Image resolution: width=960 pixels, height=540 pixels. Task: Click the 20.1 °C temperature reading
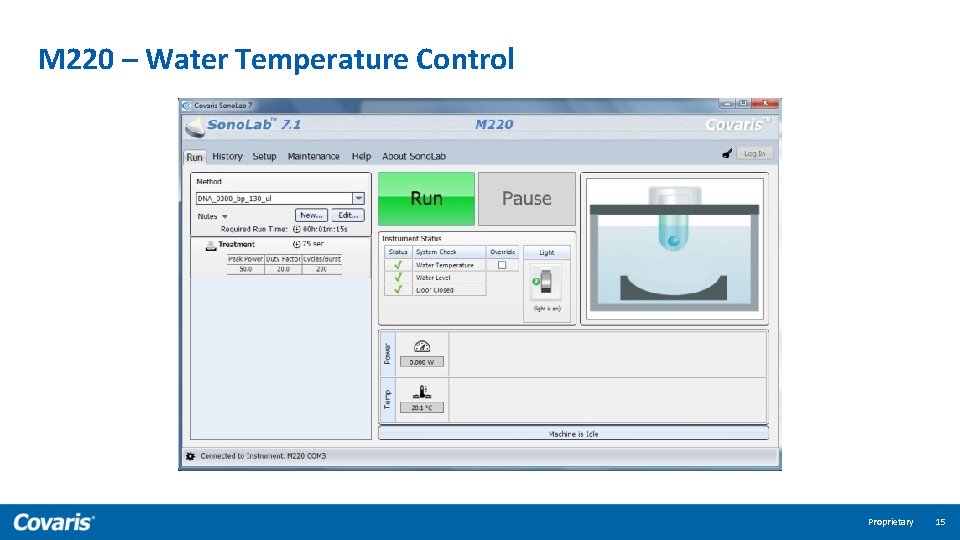click(422, 408)
